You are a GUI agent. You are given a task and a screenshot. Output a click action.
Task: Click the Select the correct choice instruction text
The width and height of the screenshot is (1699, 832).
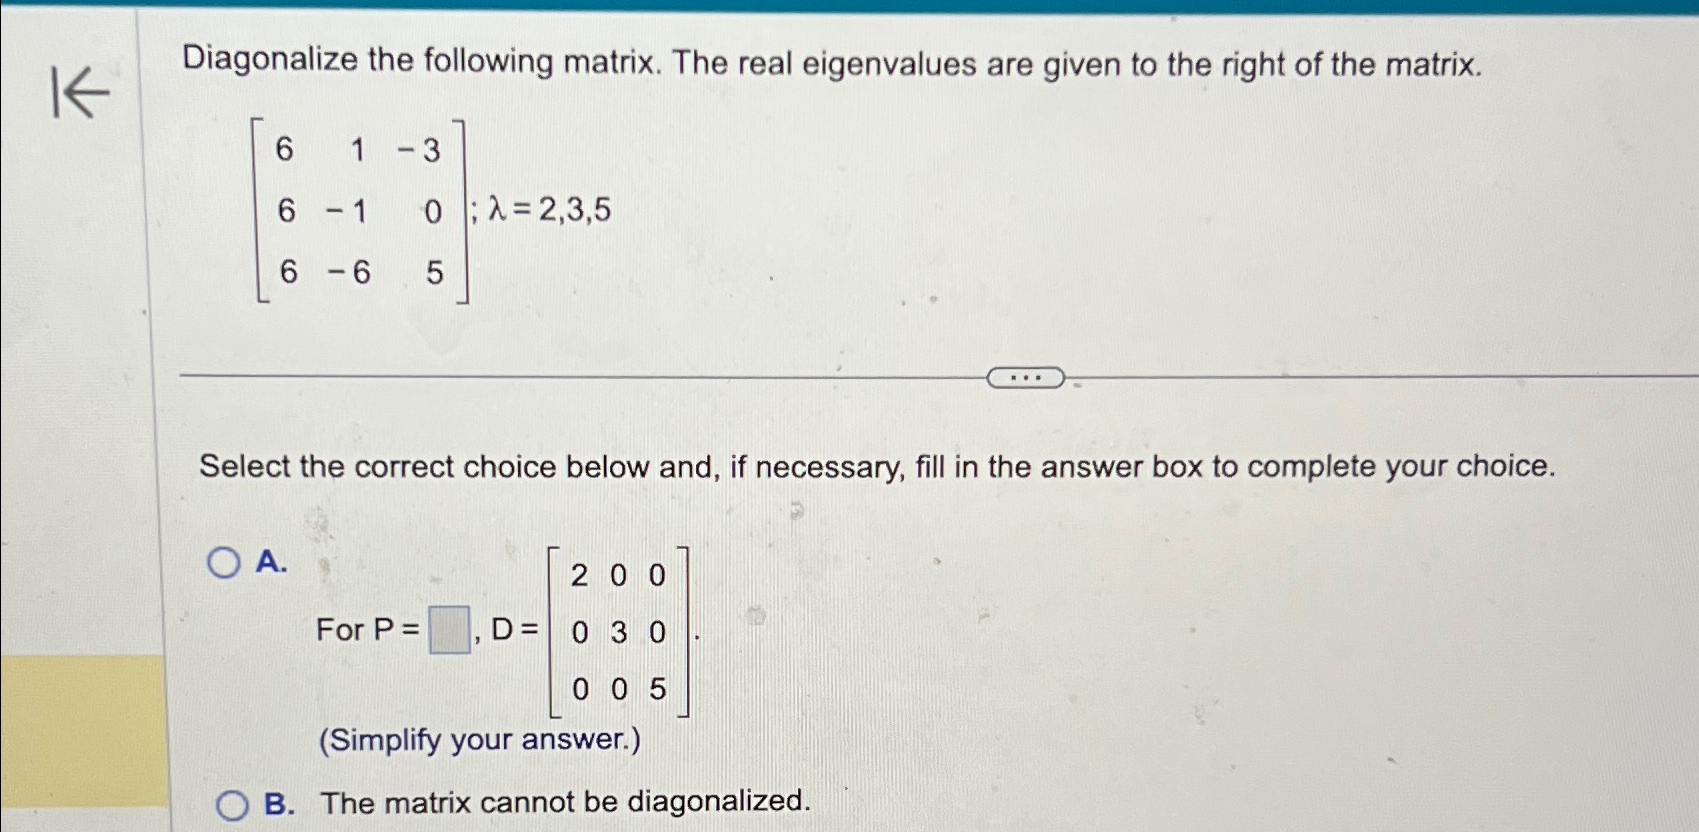878,466
